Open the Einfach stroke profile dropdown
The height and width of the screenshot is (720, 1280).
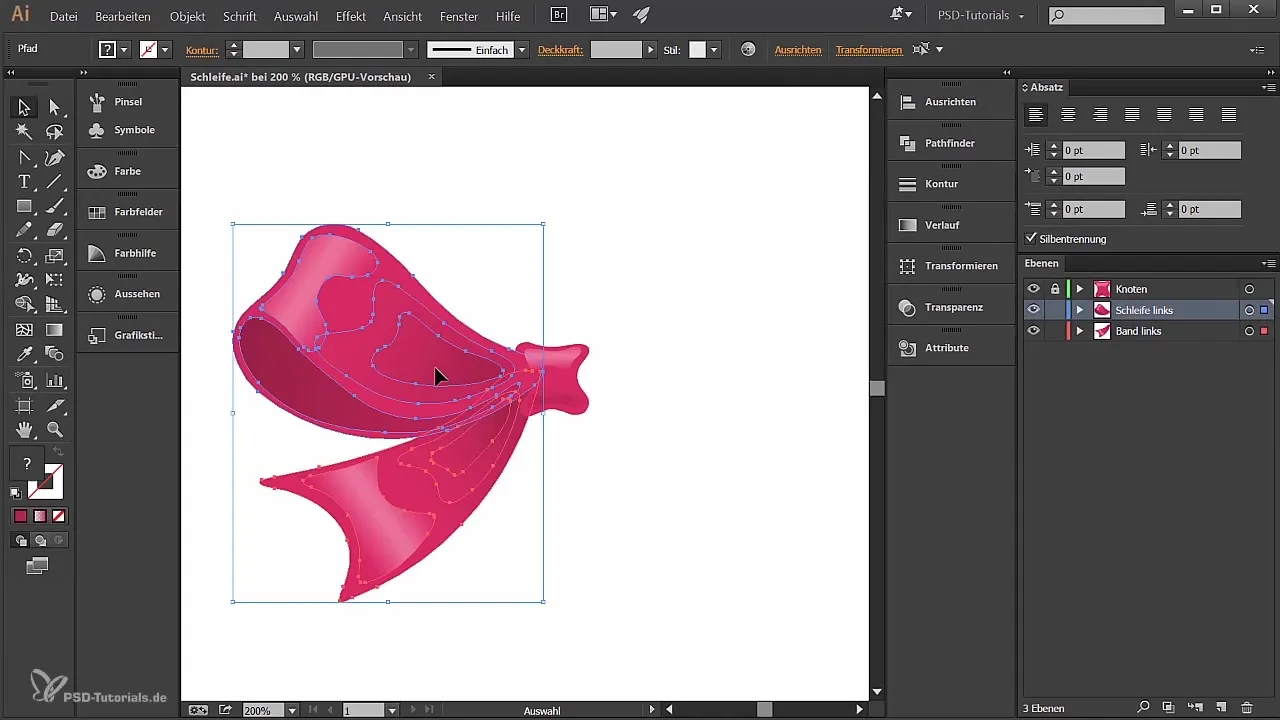[522, 49]
